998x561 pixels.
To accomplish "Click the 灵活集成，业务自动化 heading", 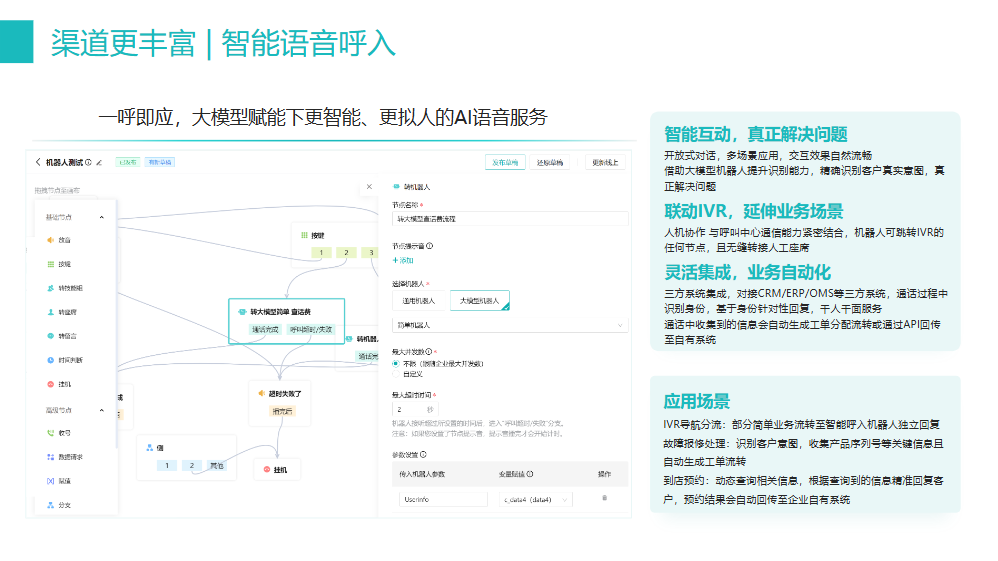I will tap(747, 273).
